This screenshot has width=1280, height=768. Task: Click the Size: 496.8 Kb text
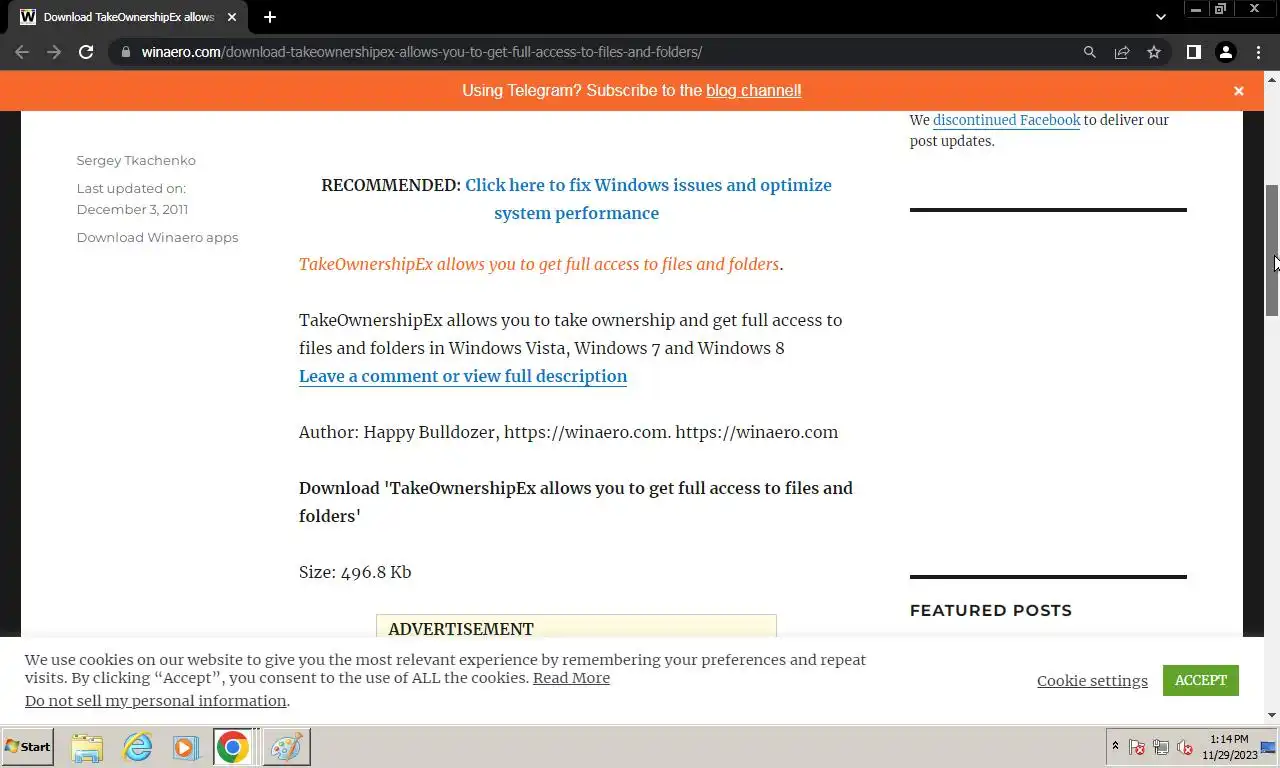tap(355, 572)
